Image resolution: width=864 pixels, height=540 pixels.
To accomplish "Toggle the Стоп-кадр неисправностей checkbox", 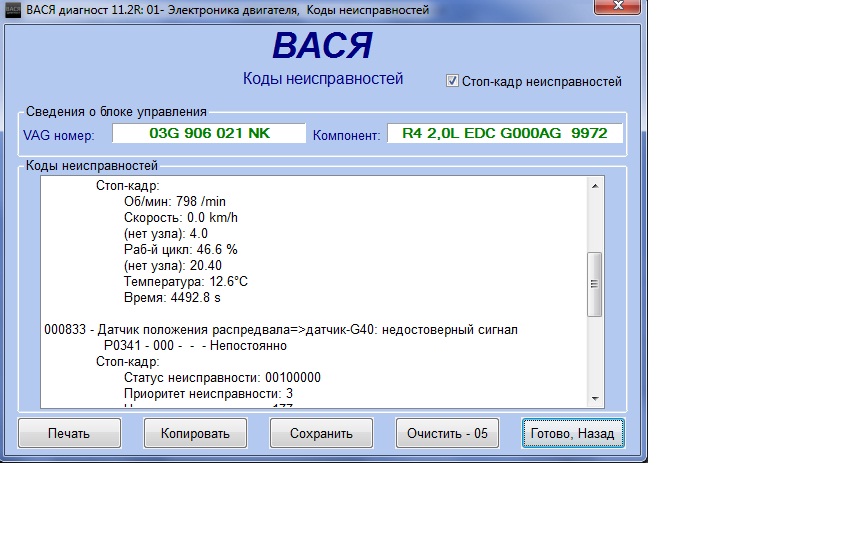I will click(x=452, y=82).
